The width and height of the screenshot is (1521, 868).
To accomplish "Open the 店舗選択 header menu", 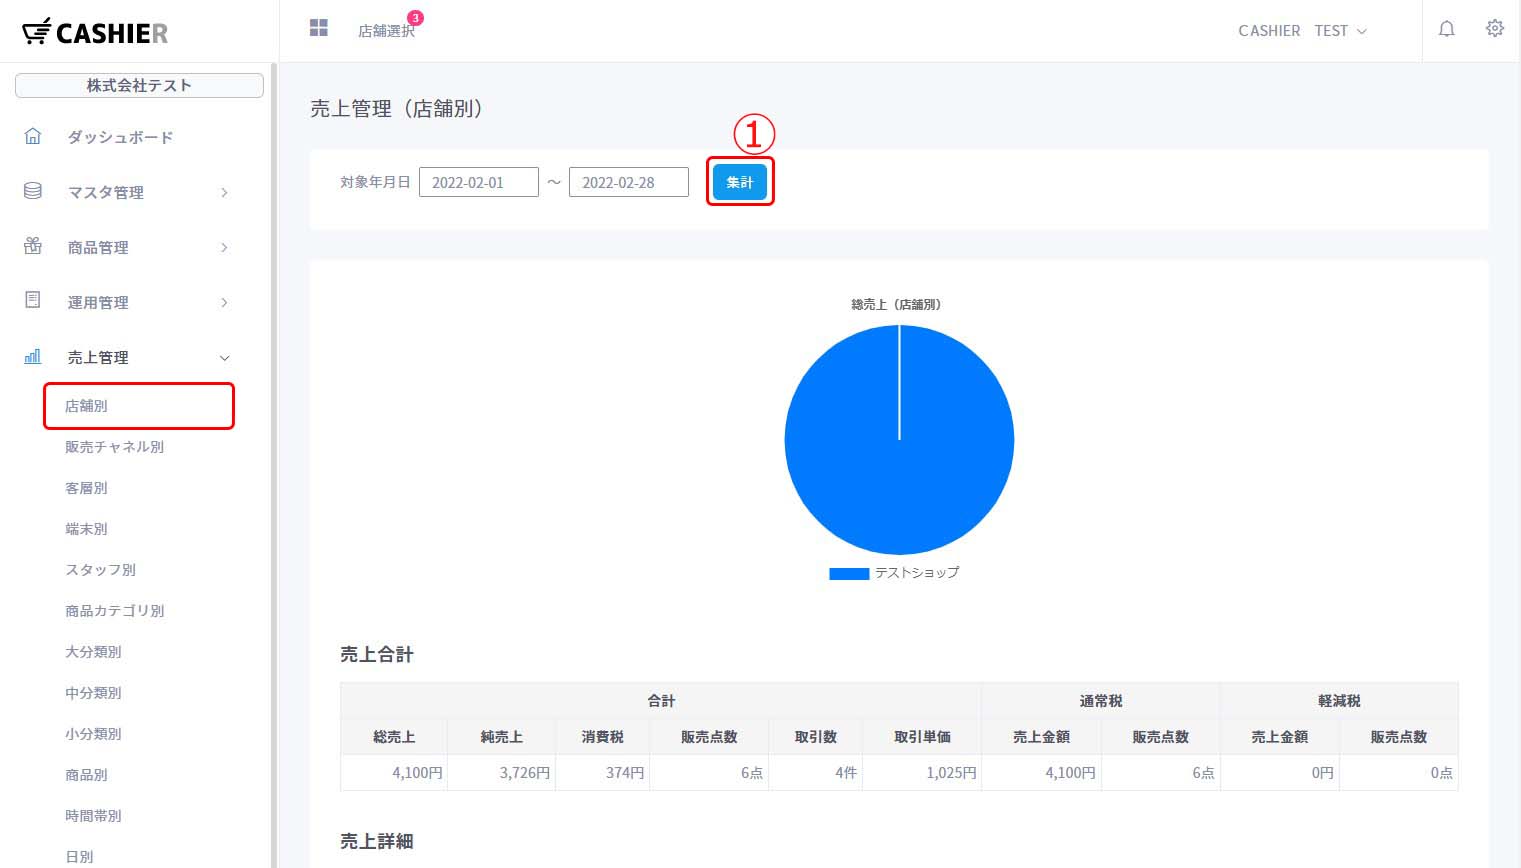I will (386, 31).
